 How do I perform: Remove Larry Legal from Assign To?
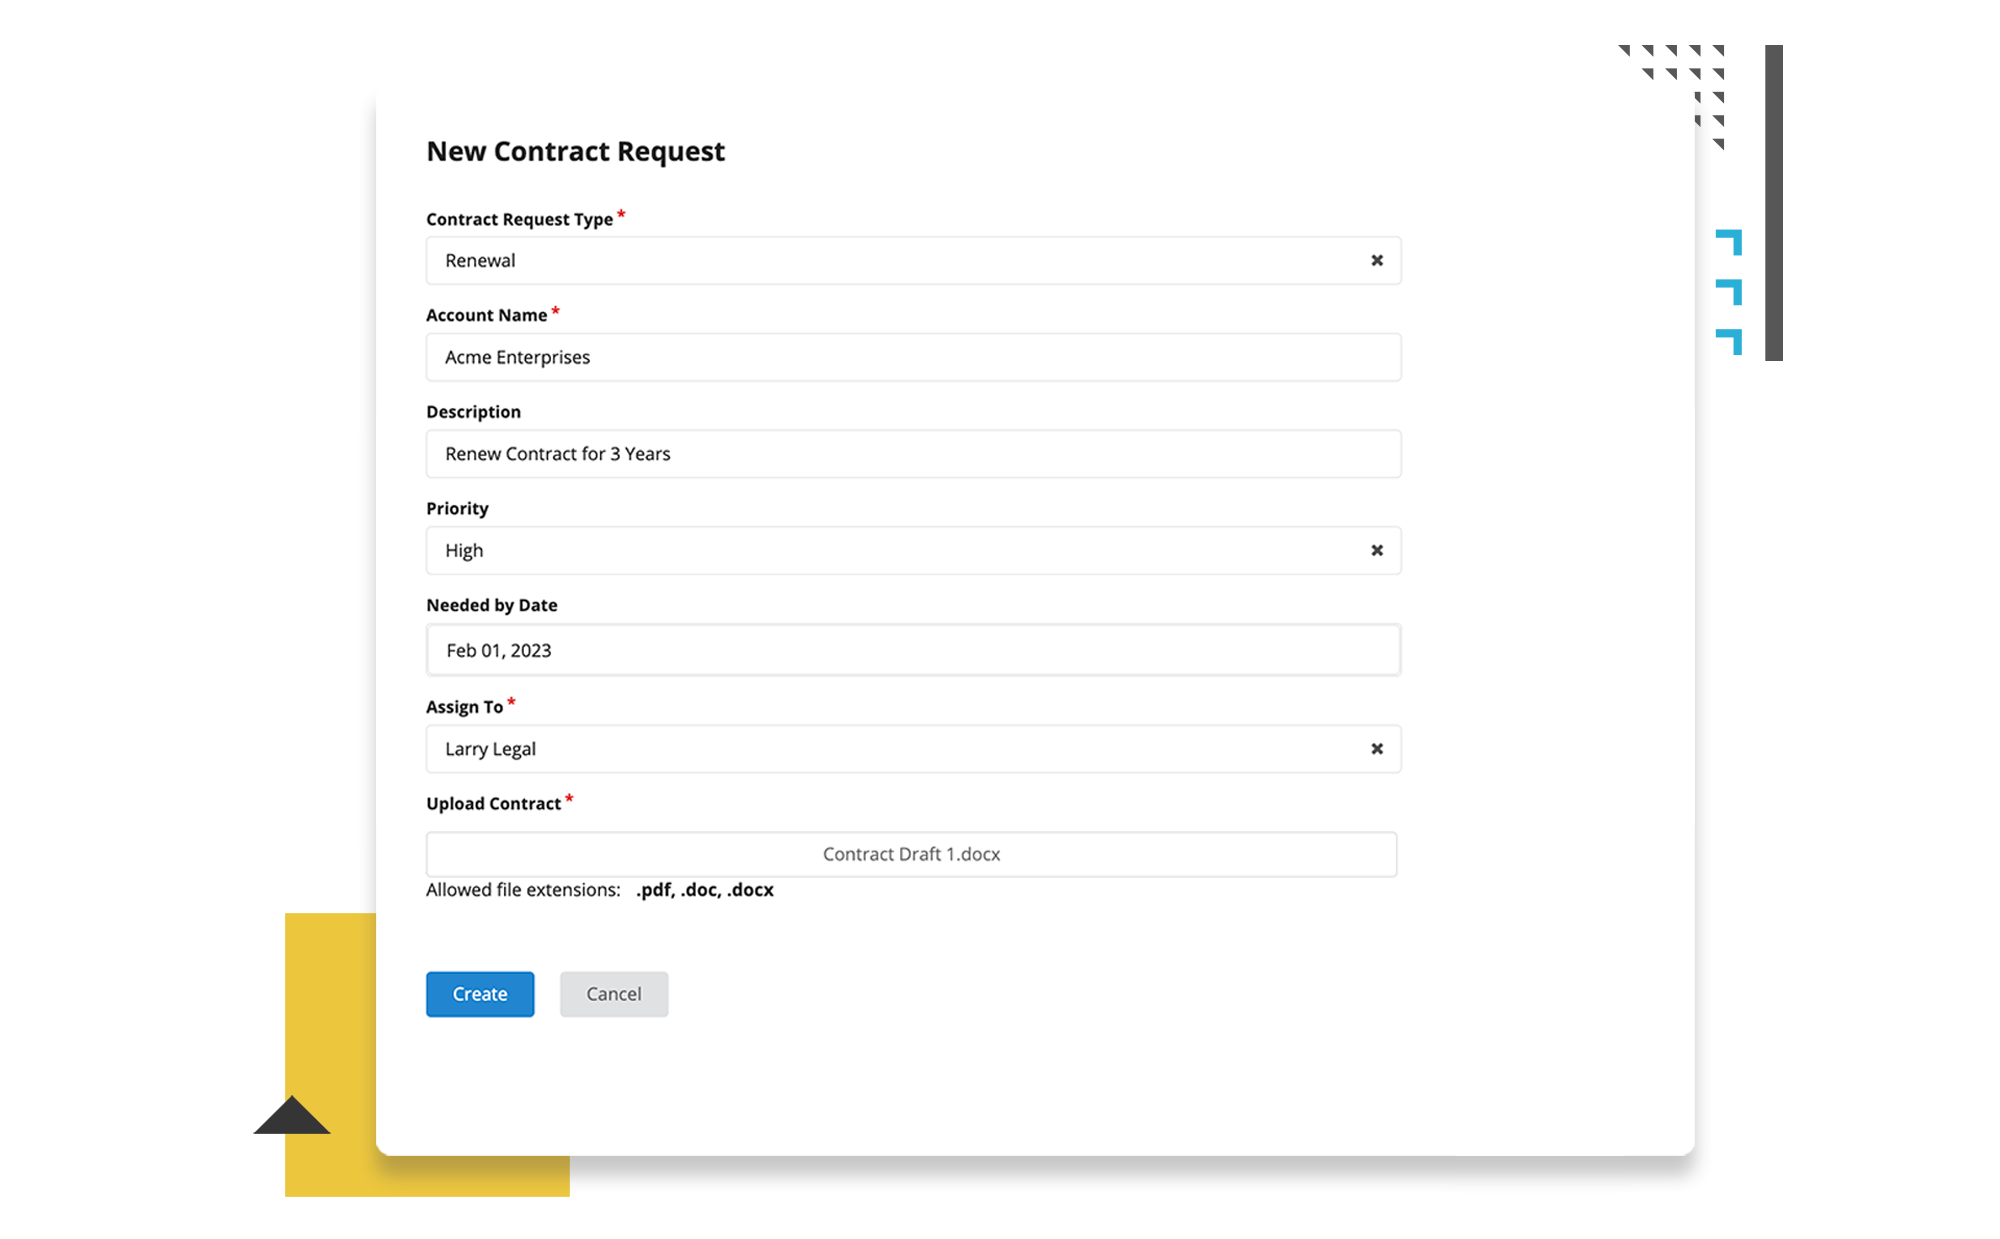coord(1377,748)
